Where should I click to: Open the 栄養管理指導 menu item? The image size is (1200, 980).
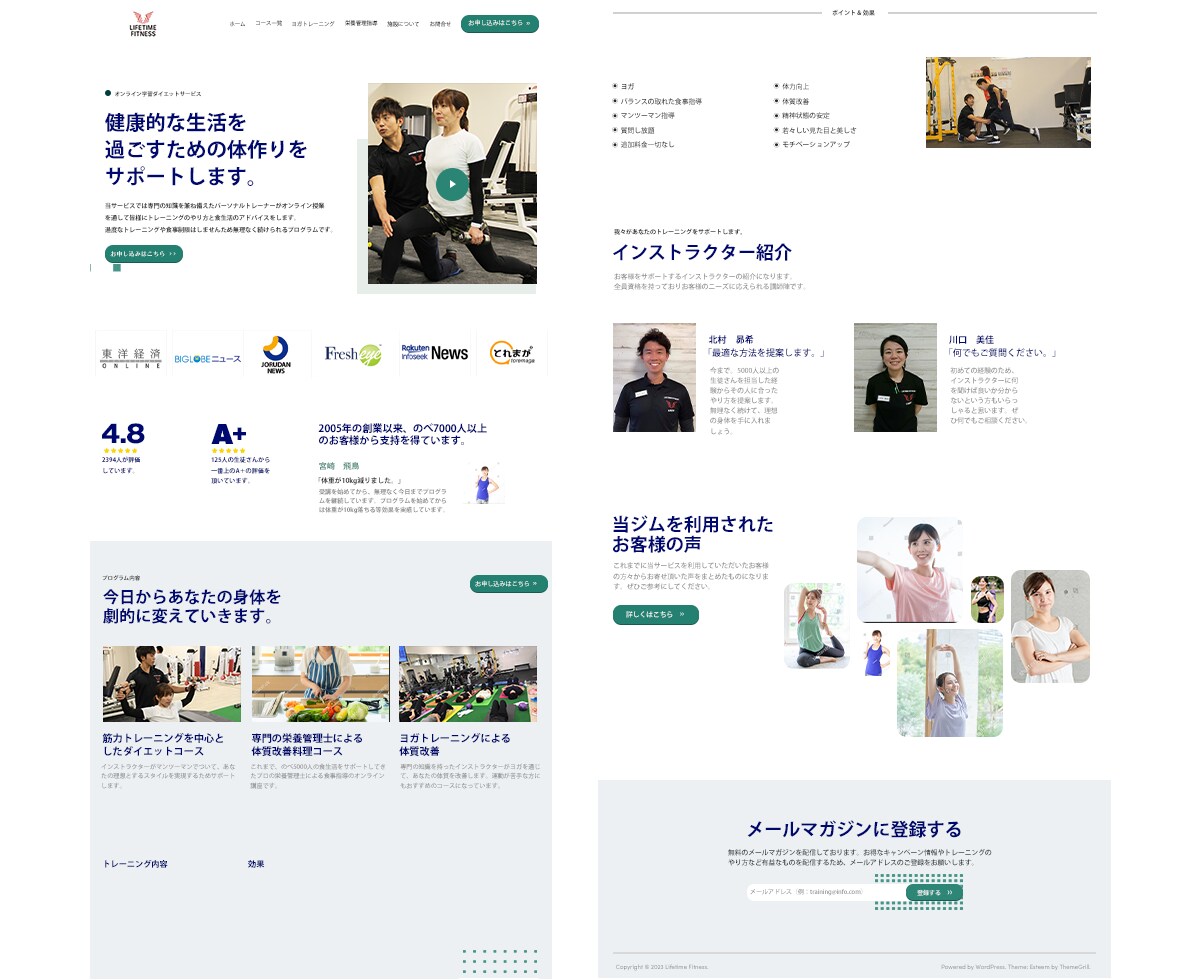click(361, 23)
